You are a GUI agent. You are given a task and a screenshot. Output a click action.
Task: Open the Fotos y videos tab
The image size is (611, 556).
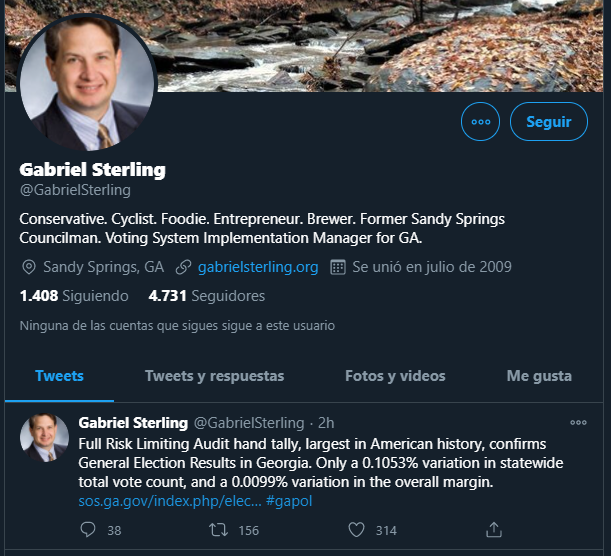(395, 376)
